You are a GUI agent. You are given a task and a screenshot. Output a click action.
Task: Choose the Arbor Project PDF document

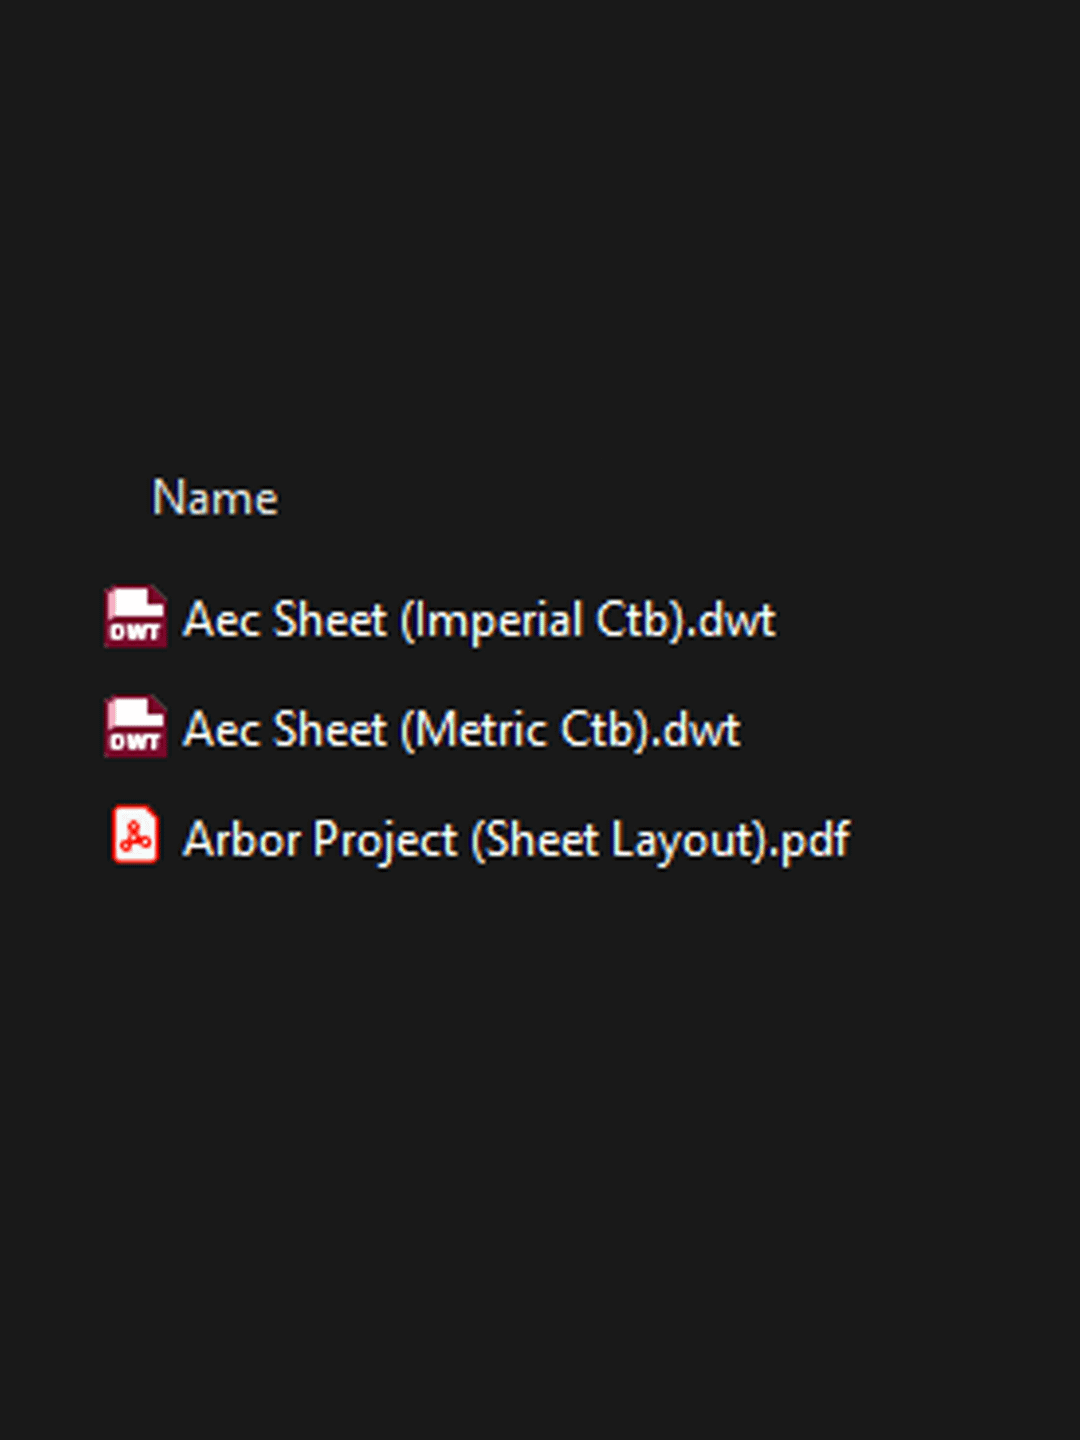click(x=516, y=840)
